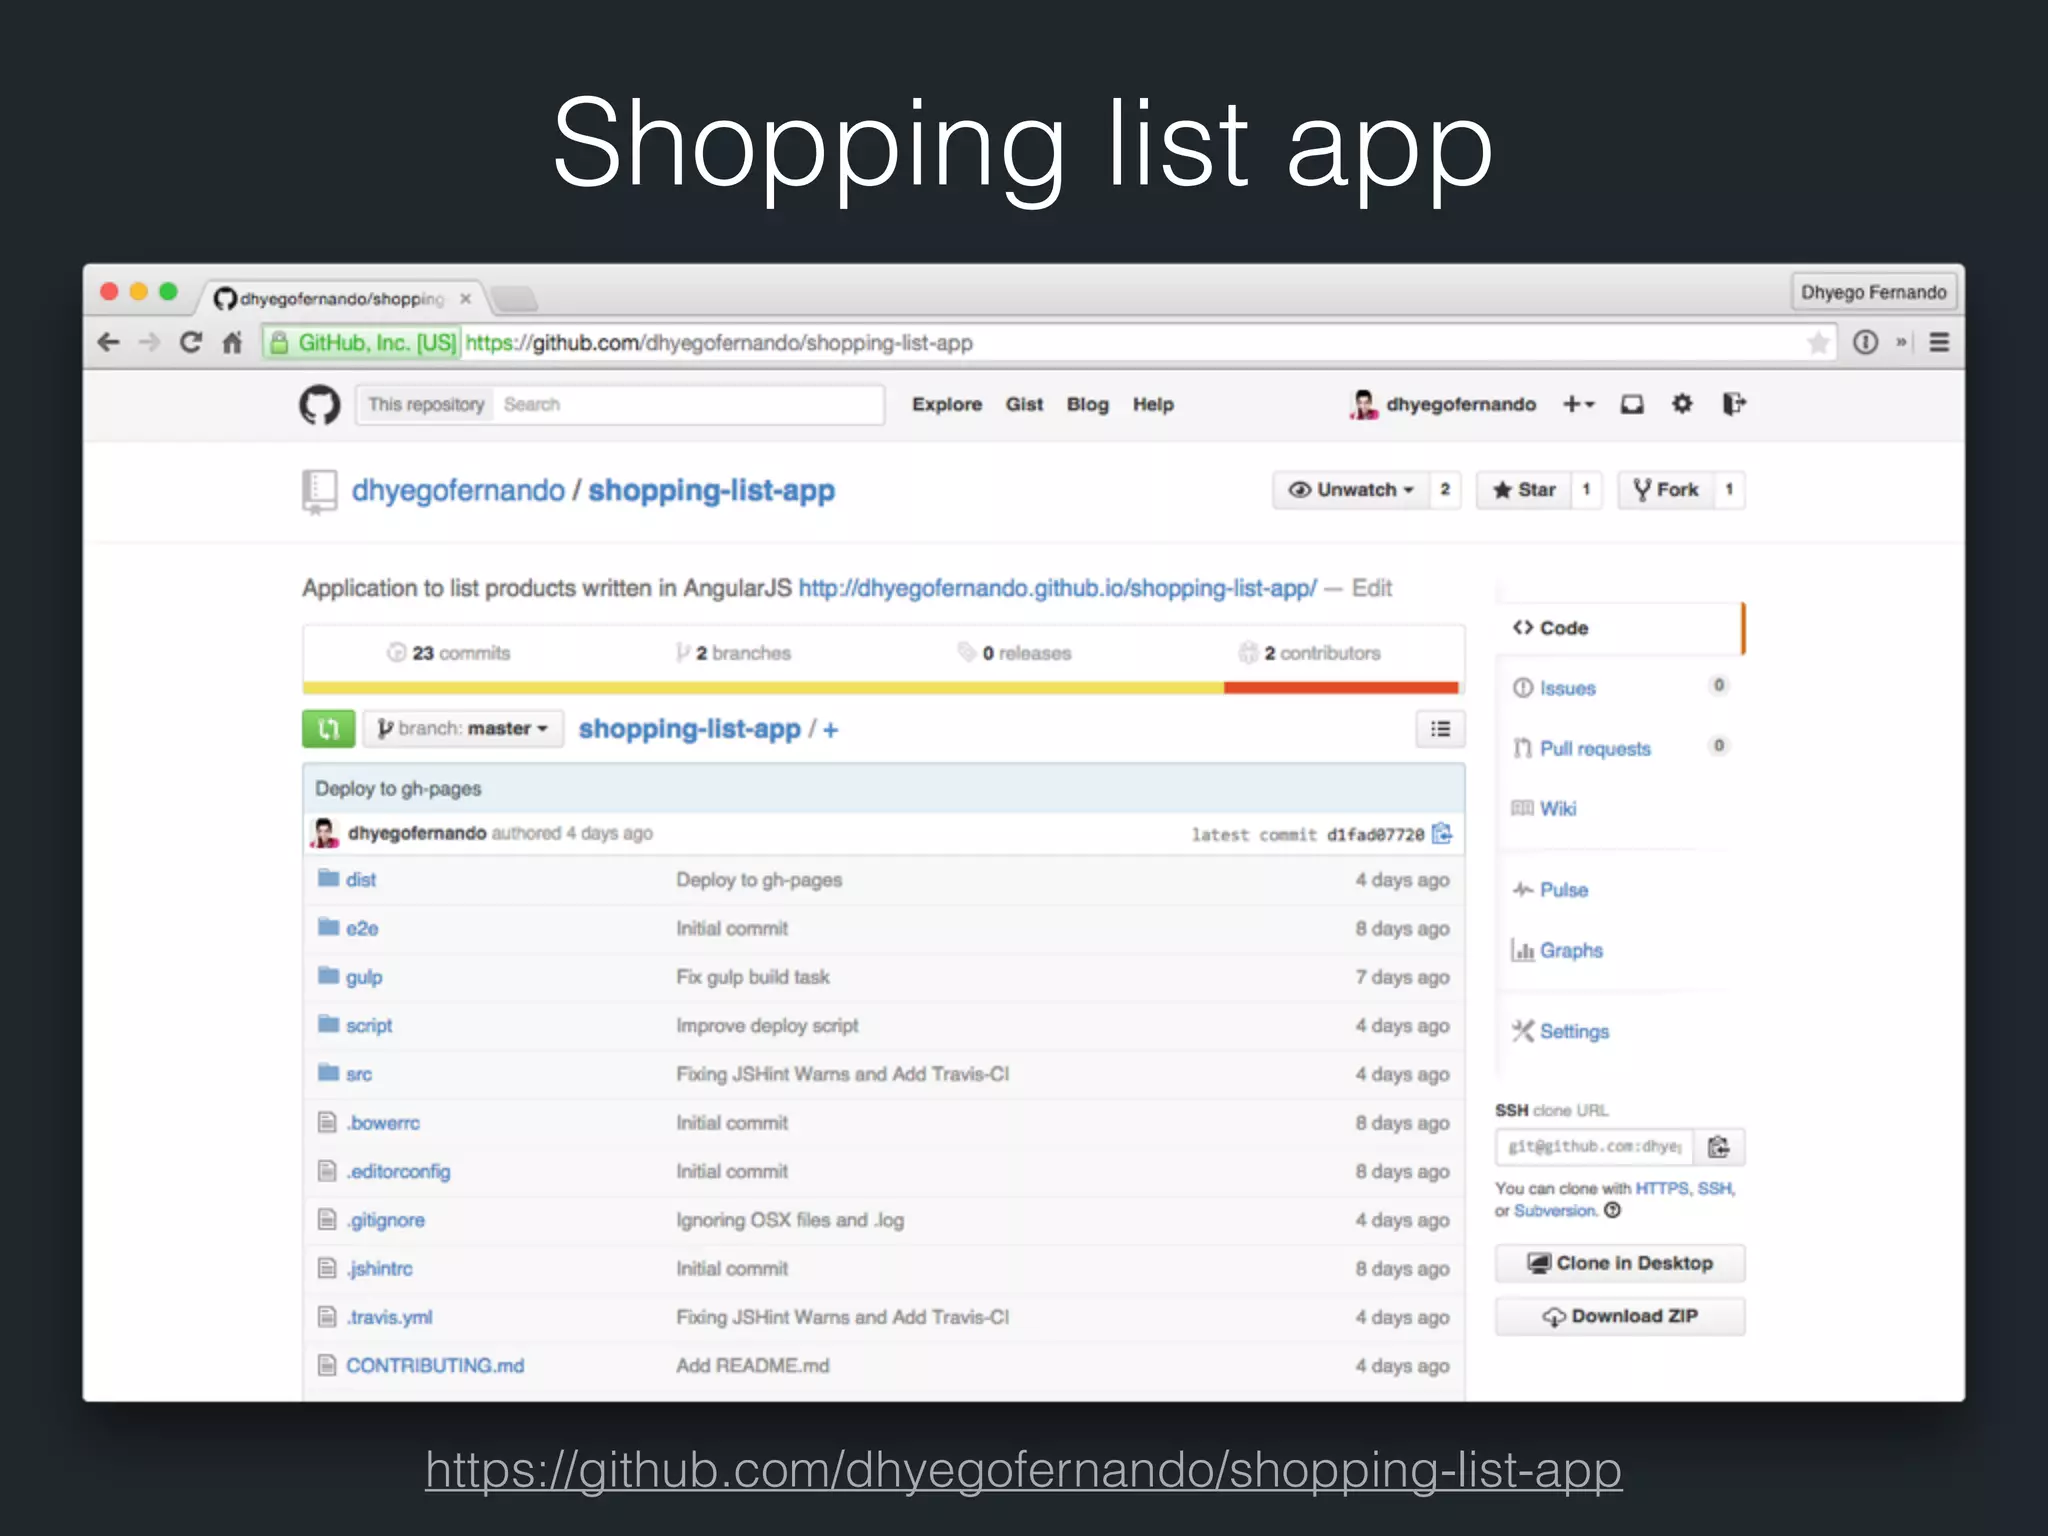Click the GitHub Octocat logo
2048x1536 pixels.
(x=320, y=405)
